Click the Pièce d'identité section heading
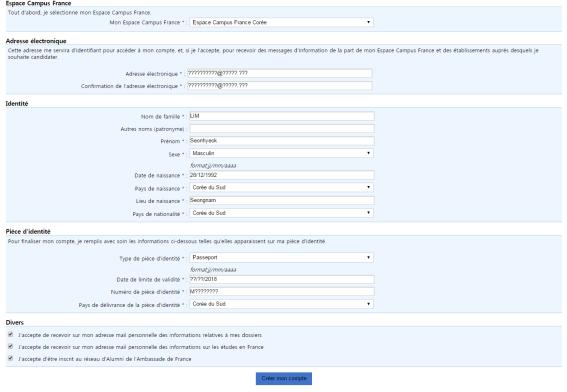 click(28, 232)
